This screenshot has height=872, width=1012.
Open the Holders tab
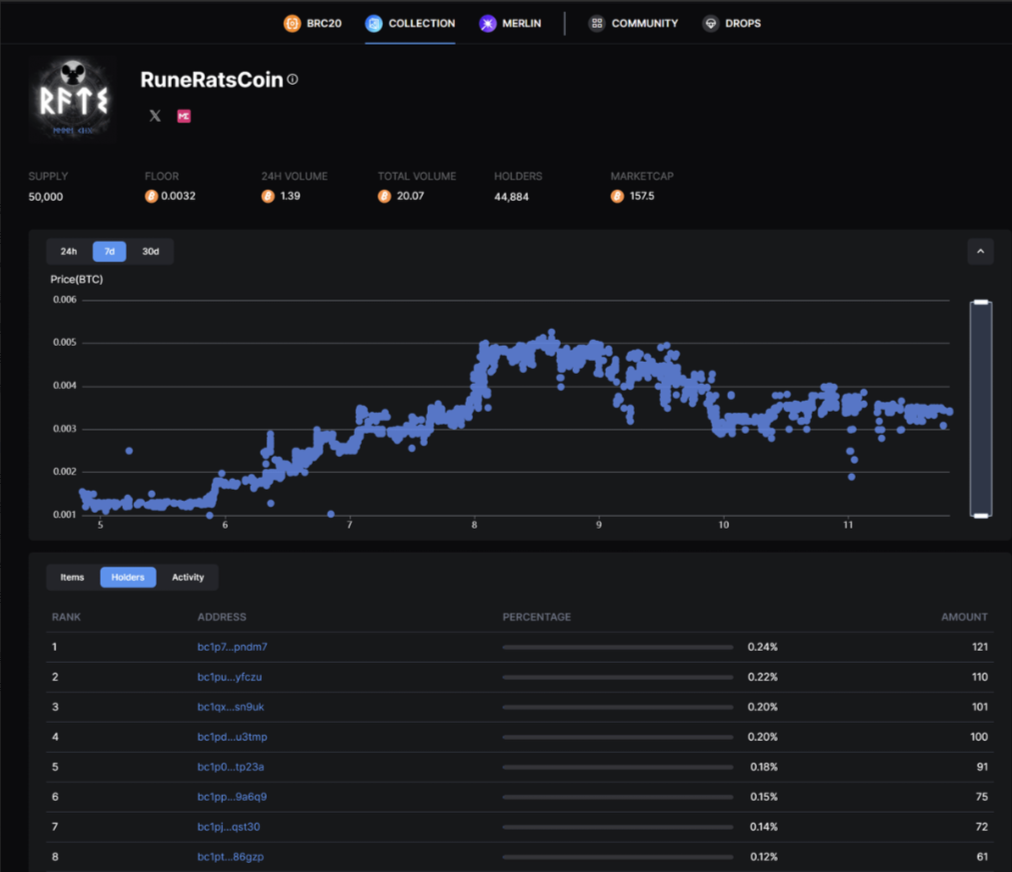click(x=128, y=577)
